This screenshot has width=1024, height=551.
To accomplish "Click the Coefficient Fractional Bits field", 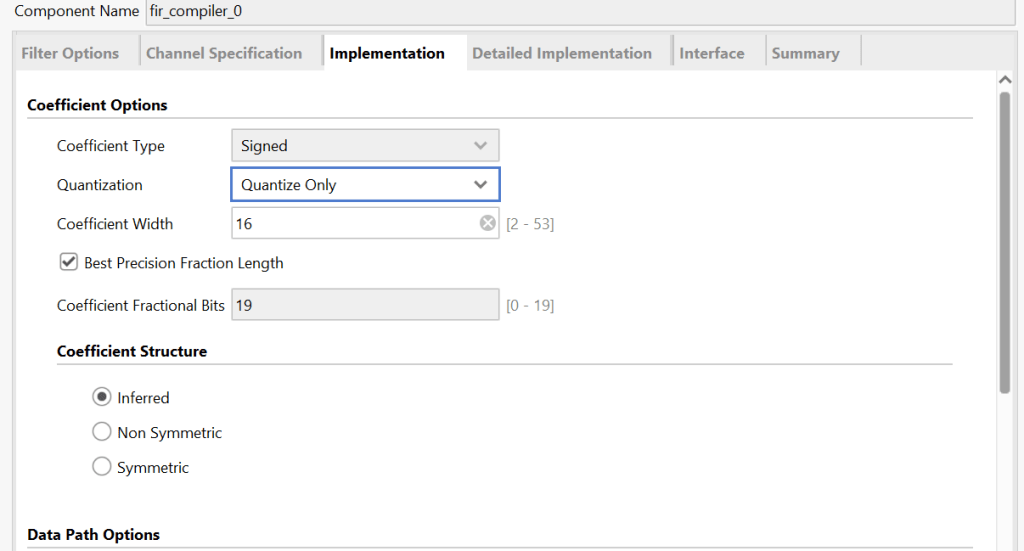I will [x=365, y=305].
